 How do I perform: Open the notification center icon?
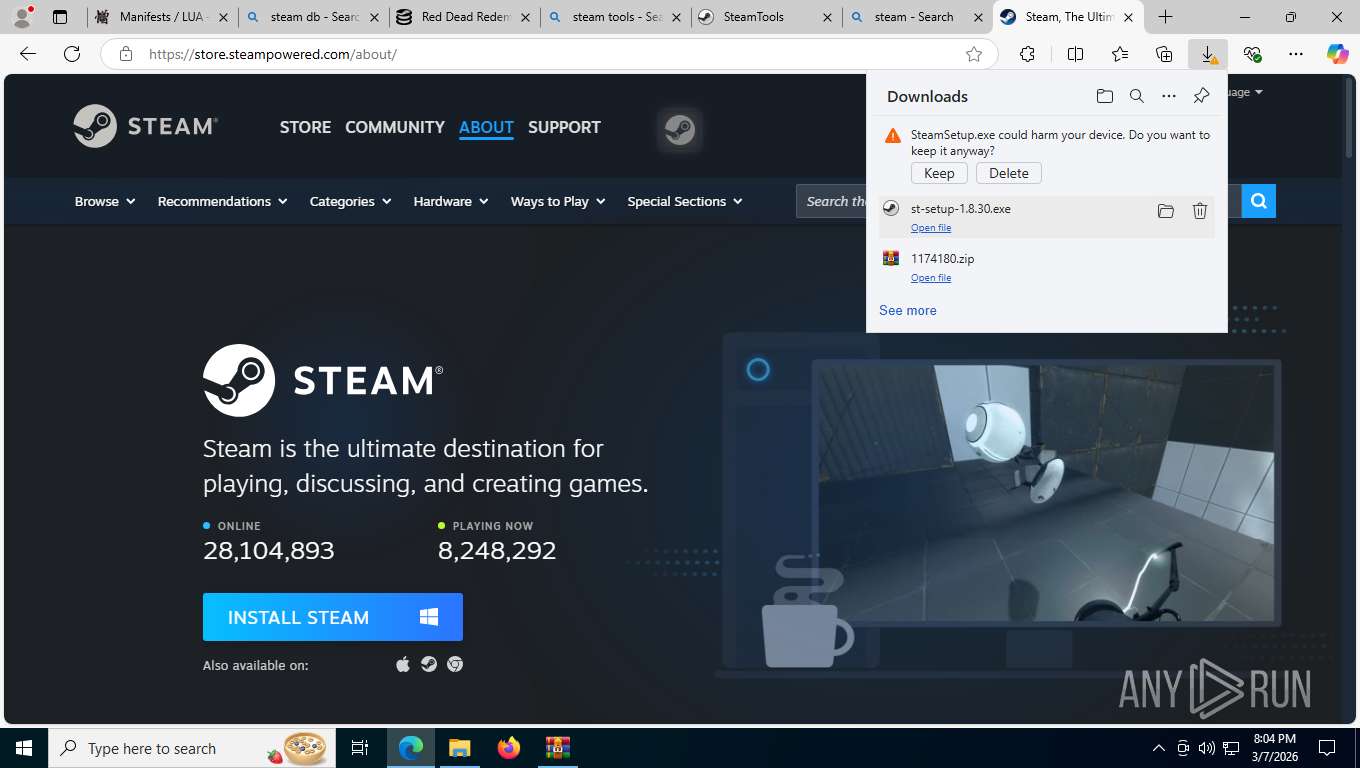click(x=1327, y=748)
